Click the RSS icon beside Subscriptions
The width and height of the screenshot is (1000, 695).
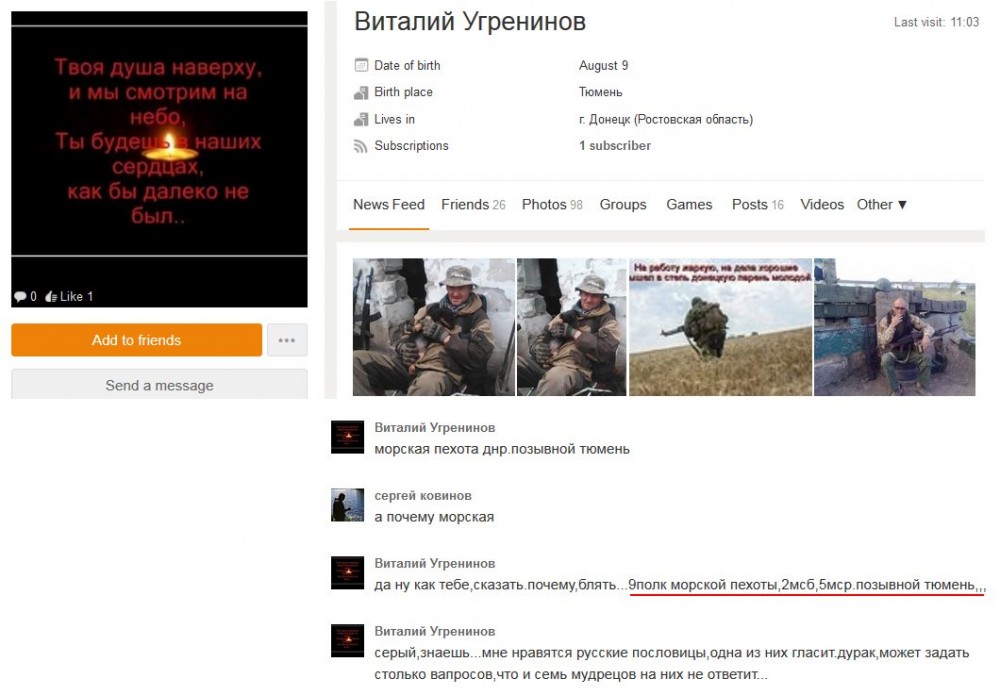pos(361,146)
